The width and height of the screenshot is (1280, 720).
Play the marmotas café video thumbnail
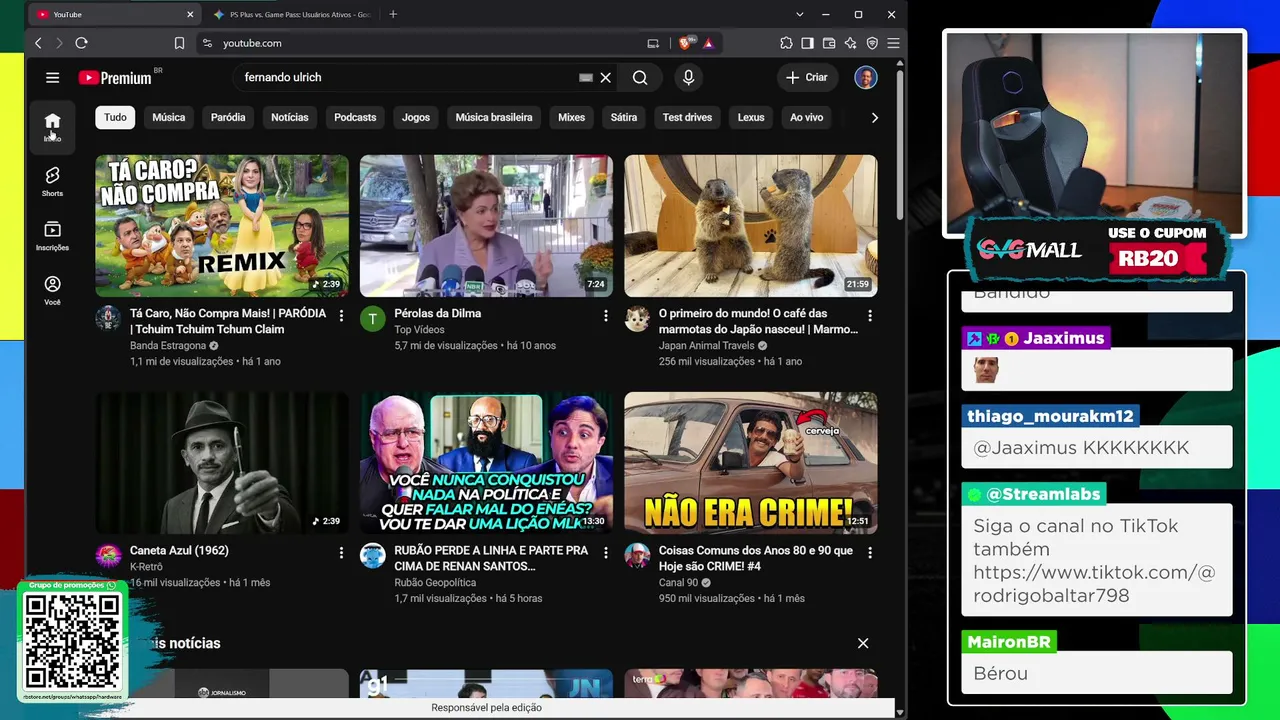[751, 225]
